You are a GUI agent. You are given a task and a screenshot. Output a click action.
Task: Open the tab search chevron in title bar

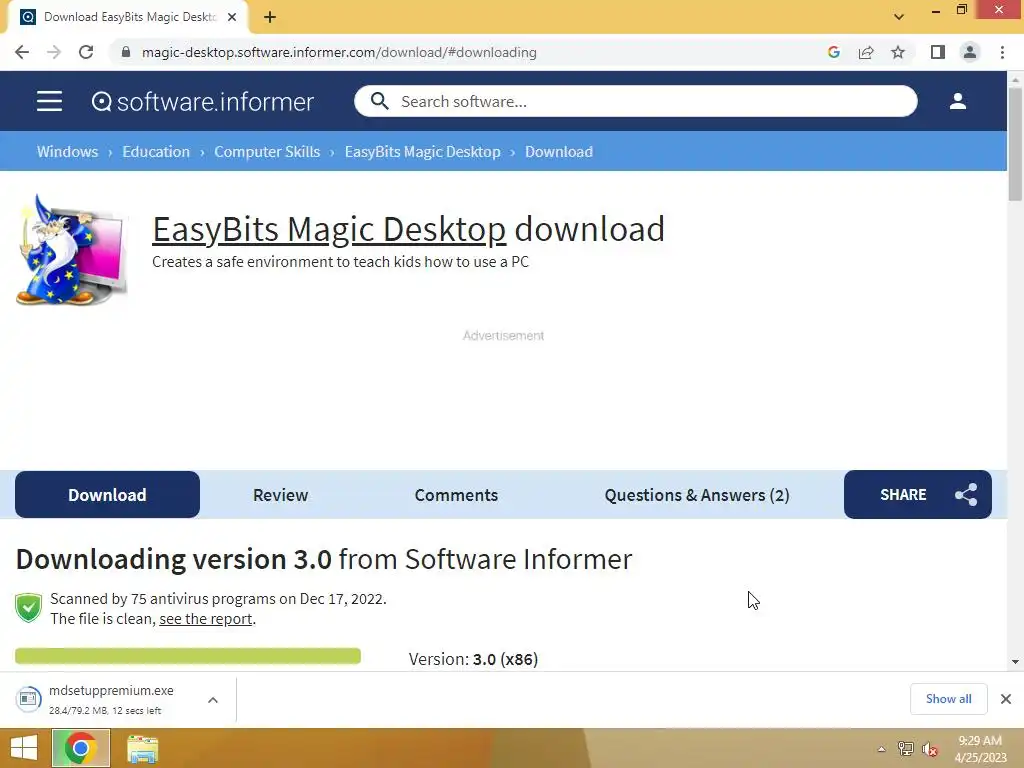pos(899,17)
